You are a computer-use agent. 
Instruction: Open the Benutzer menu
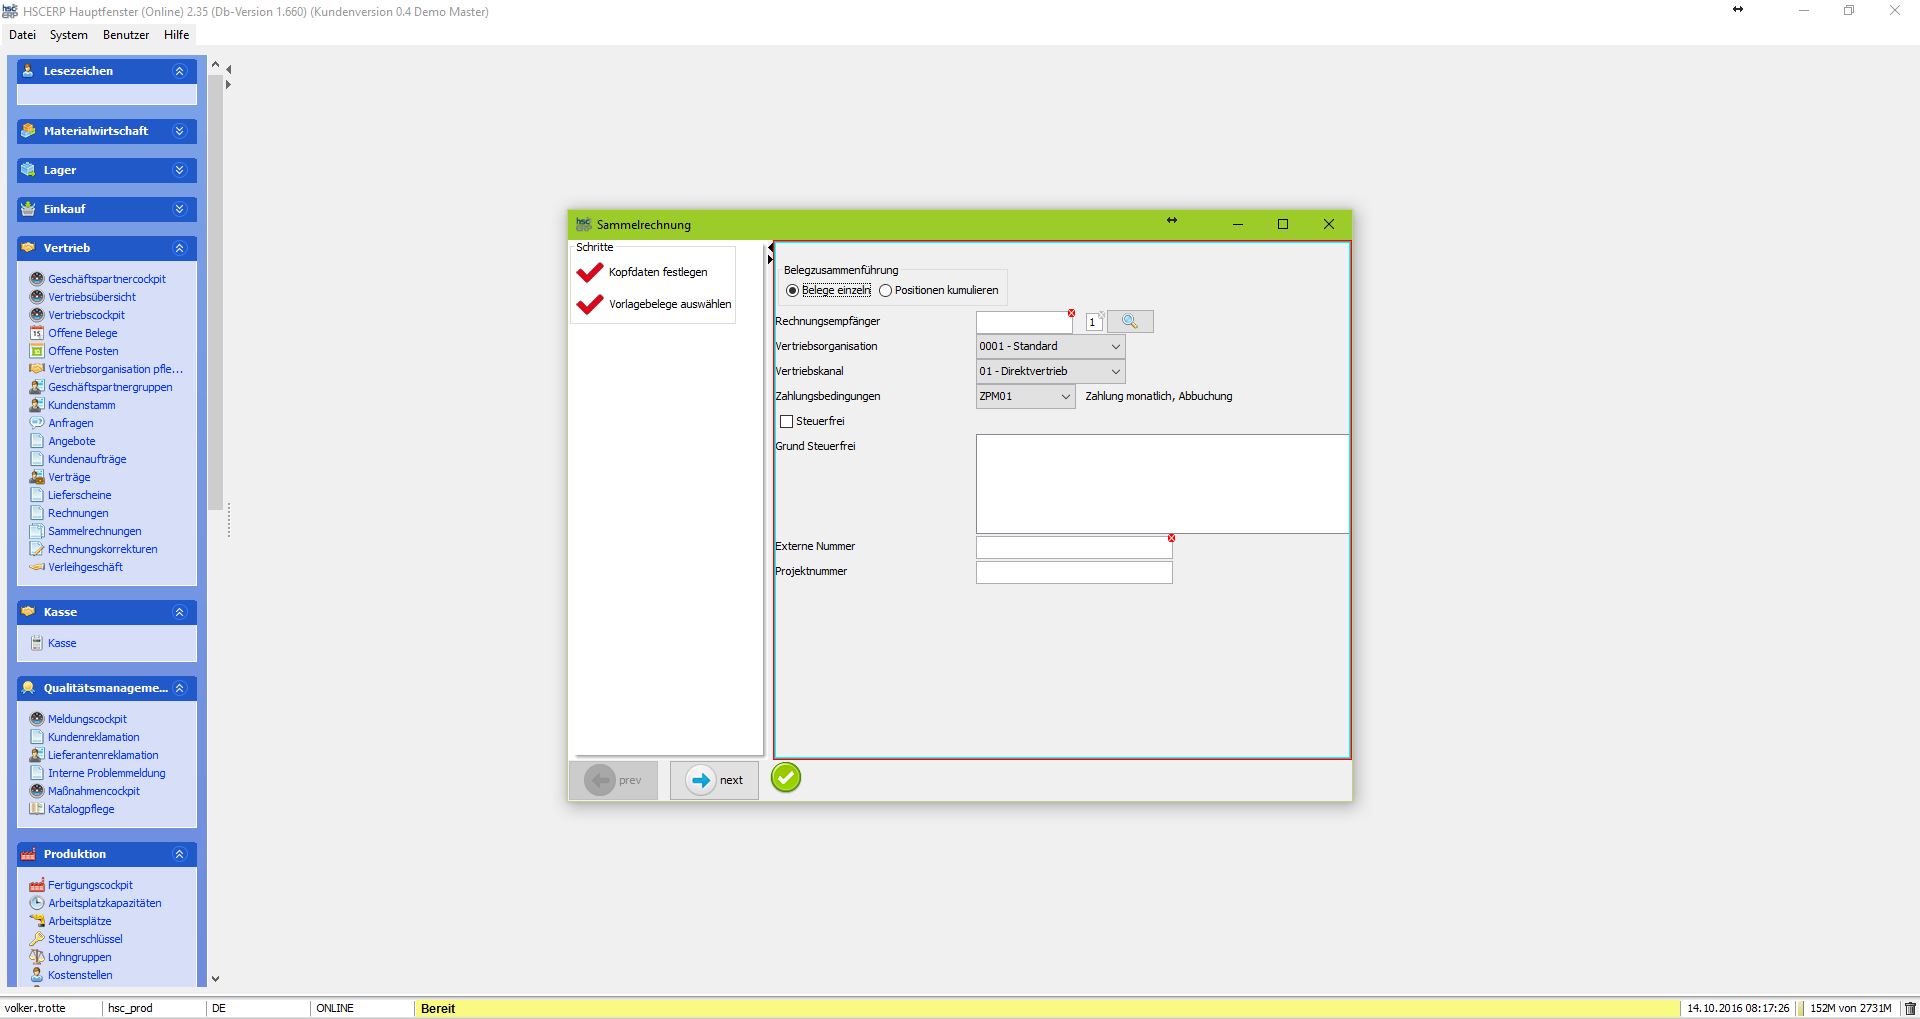tap(125, 35)
